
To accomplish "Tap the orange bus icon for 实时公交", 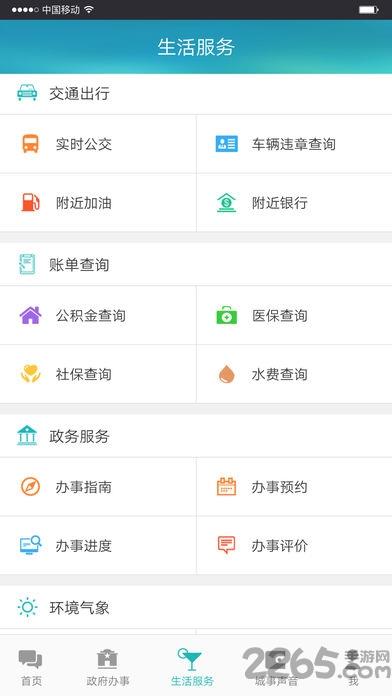I will (31, 144).
